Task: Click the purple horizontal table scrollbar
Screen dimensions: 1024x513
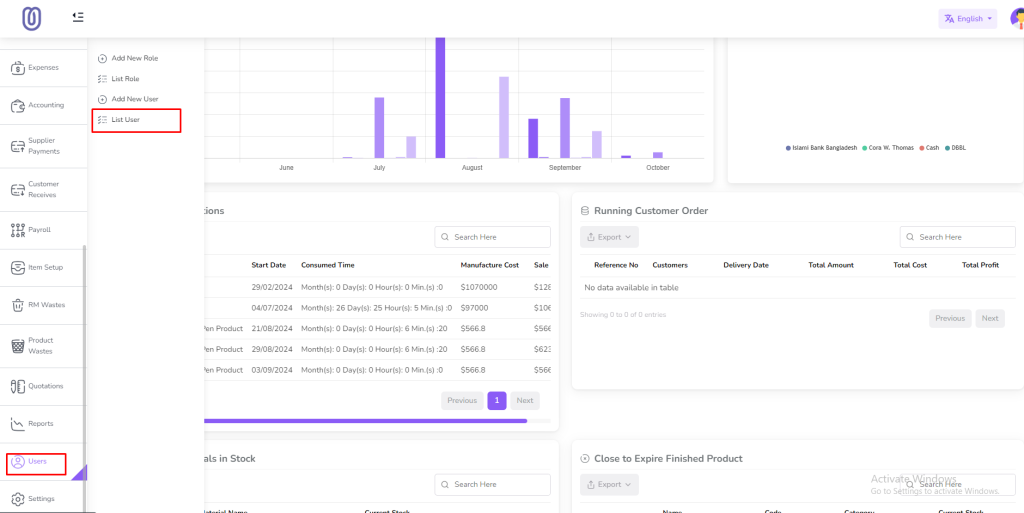Action: [366, 421]
